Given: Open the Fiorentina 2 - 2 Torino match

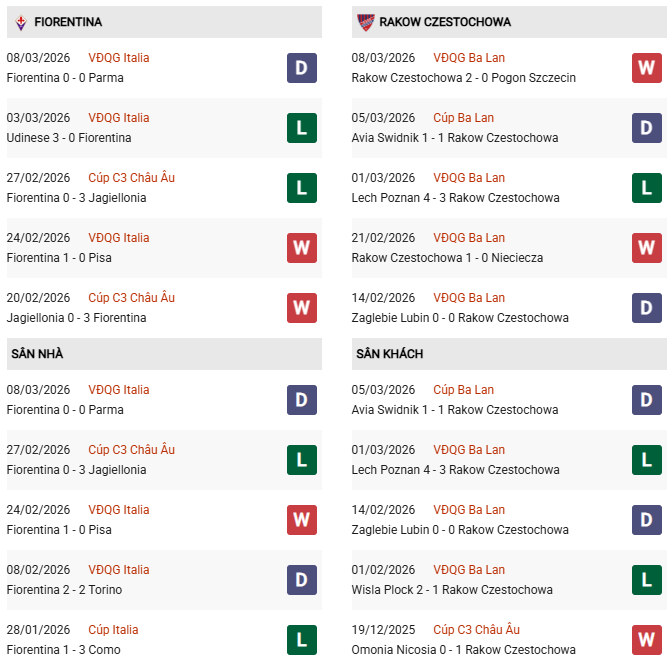Looking at the screenshot, I should pos(64,590).
